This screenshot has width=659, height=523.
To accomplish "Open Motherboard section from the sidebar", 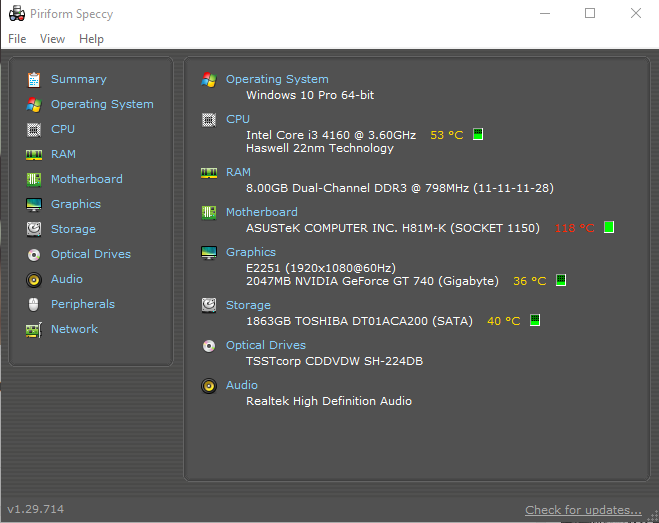I will click(x=87, y=179).
